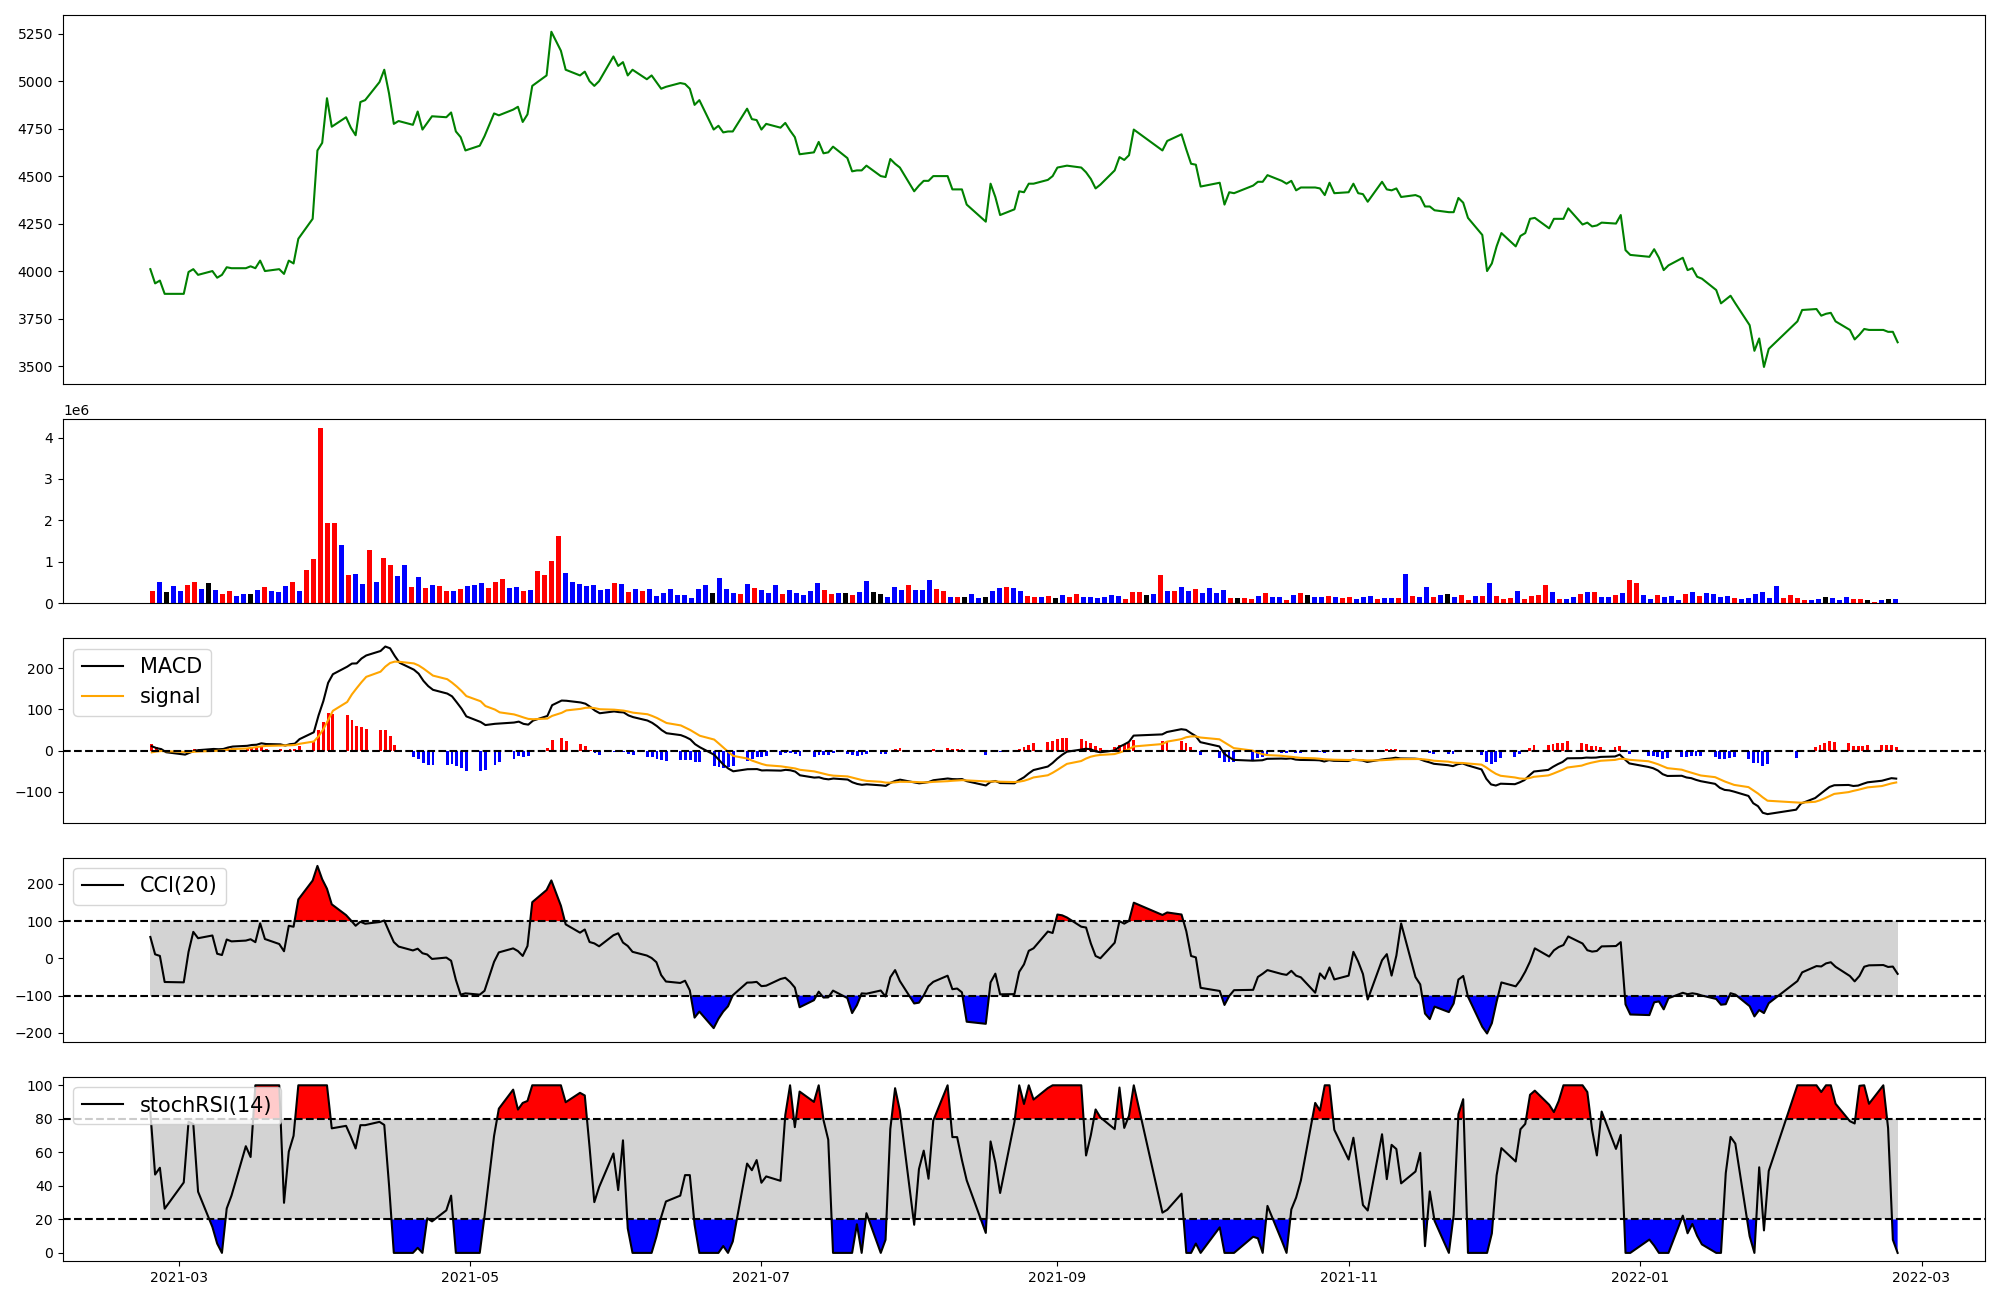Click the 3500 price axis tick label
This screenshot has height=1300, width=2000.
pyautogui.click(x=36, y=367)
